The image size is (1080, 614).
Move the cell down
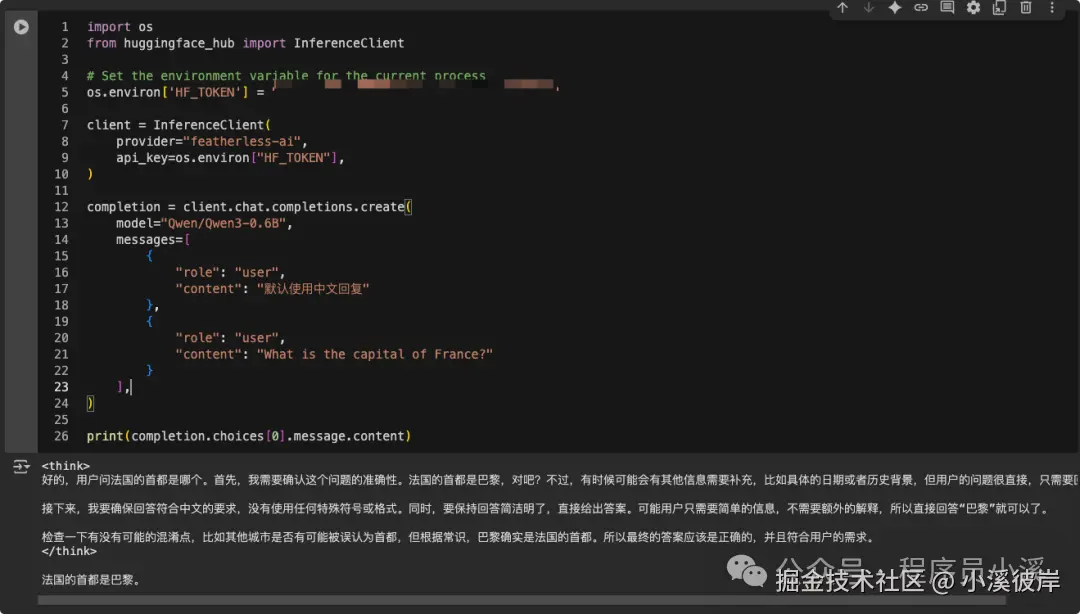coord(868,8)
